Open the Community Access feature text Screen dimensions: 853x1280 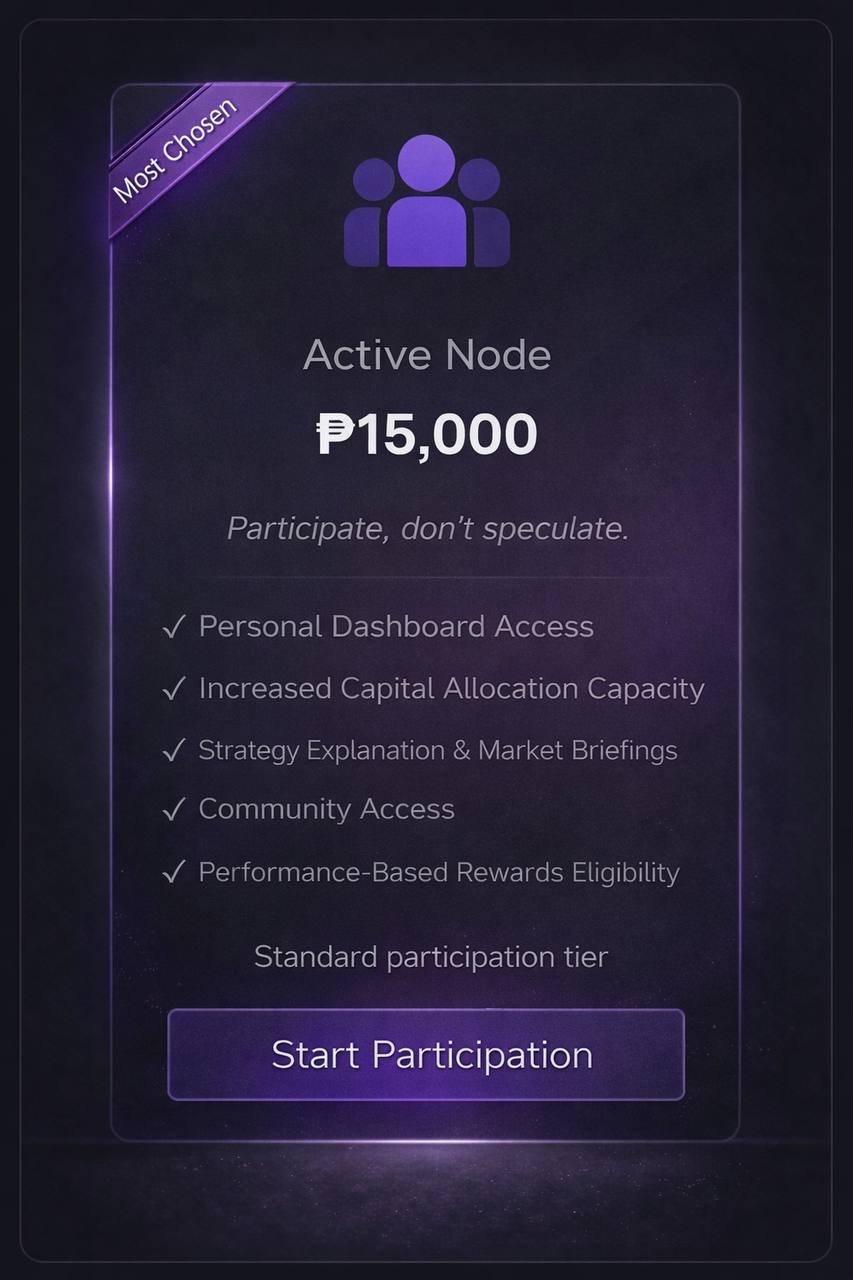(x=326, y=809)
